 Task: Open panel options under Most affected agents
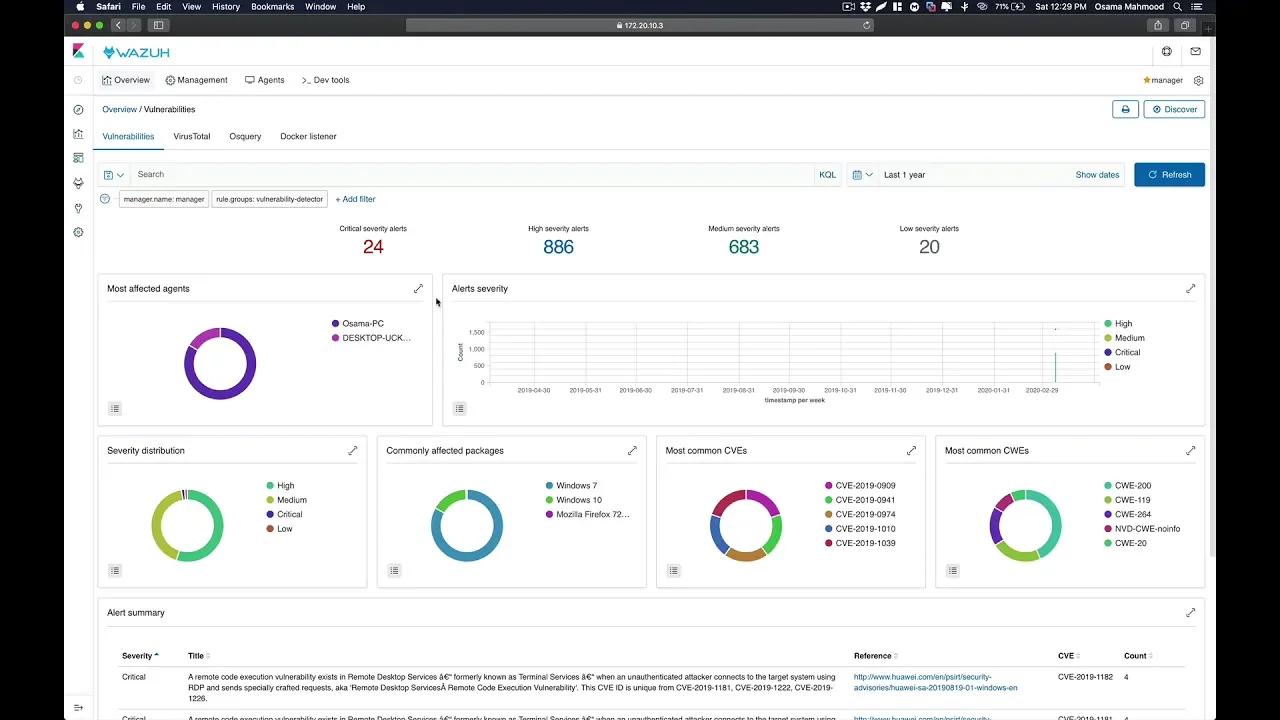click(x=115, y=408)
